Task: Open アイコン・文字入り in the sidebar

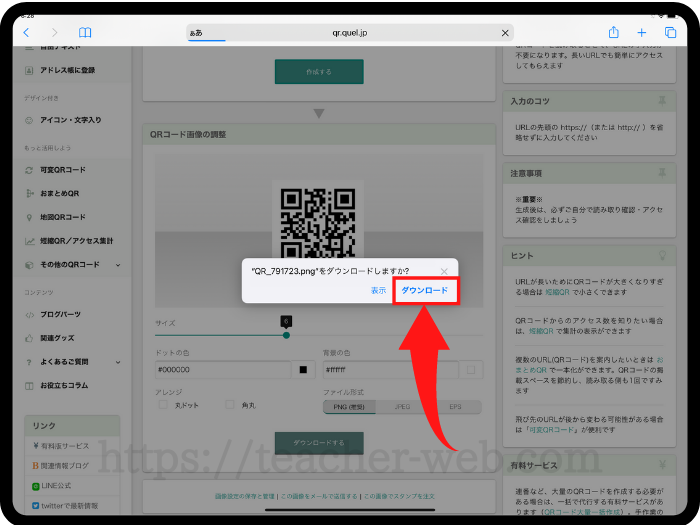Action: click(x=71, y=120)
